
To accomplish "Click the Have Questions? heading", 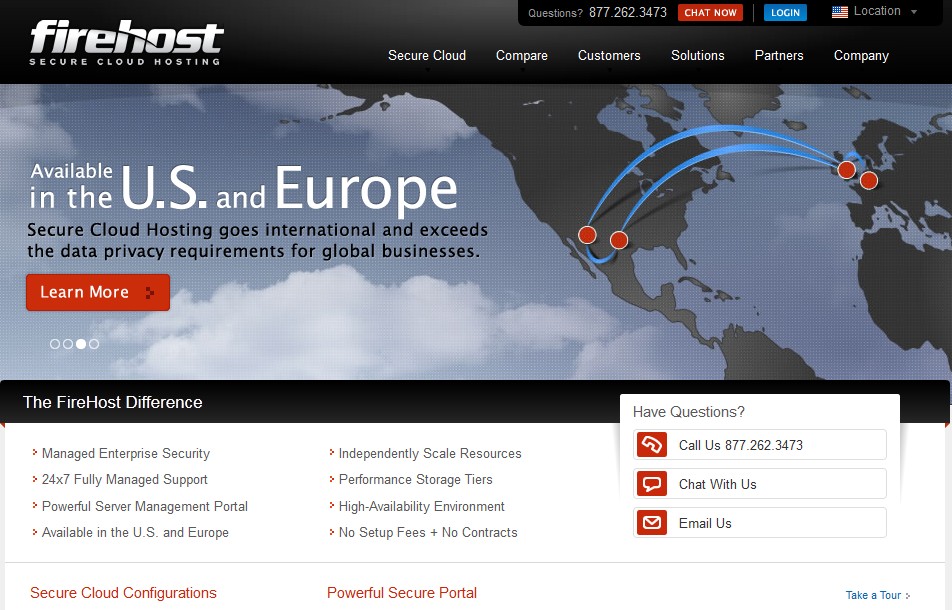I will [x=688, y=412].
